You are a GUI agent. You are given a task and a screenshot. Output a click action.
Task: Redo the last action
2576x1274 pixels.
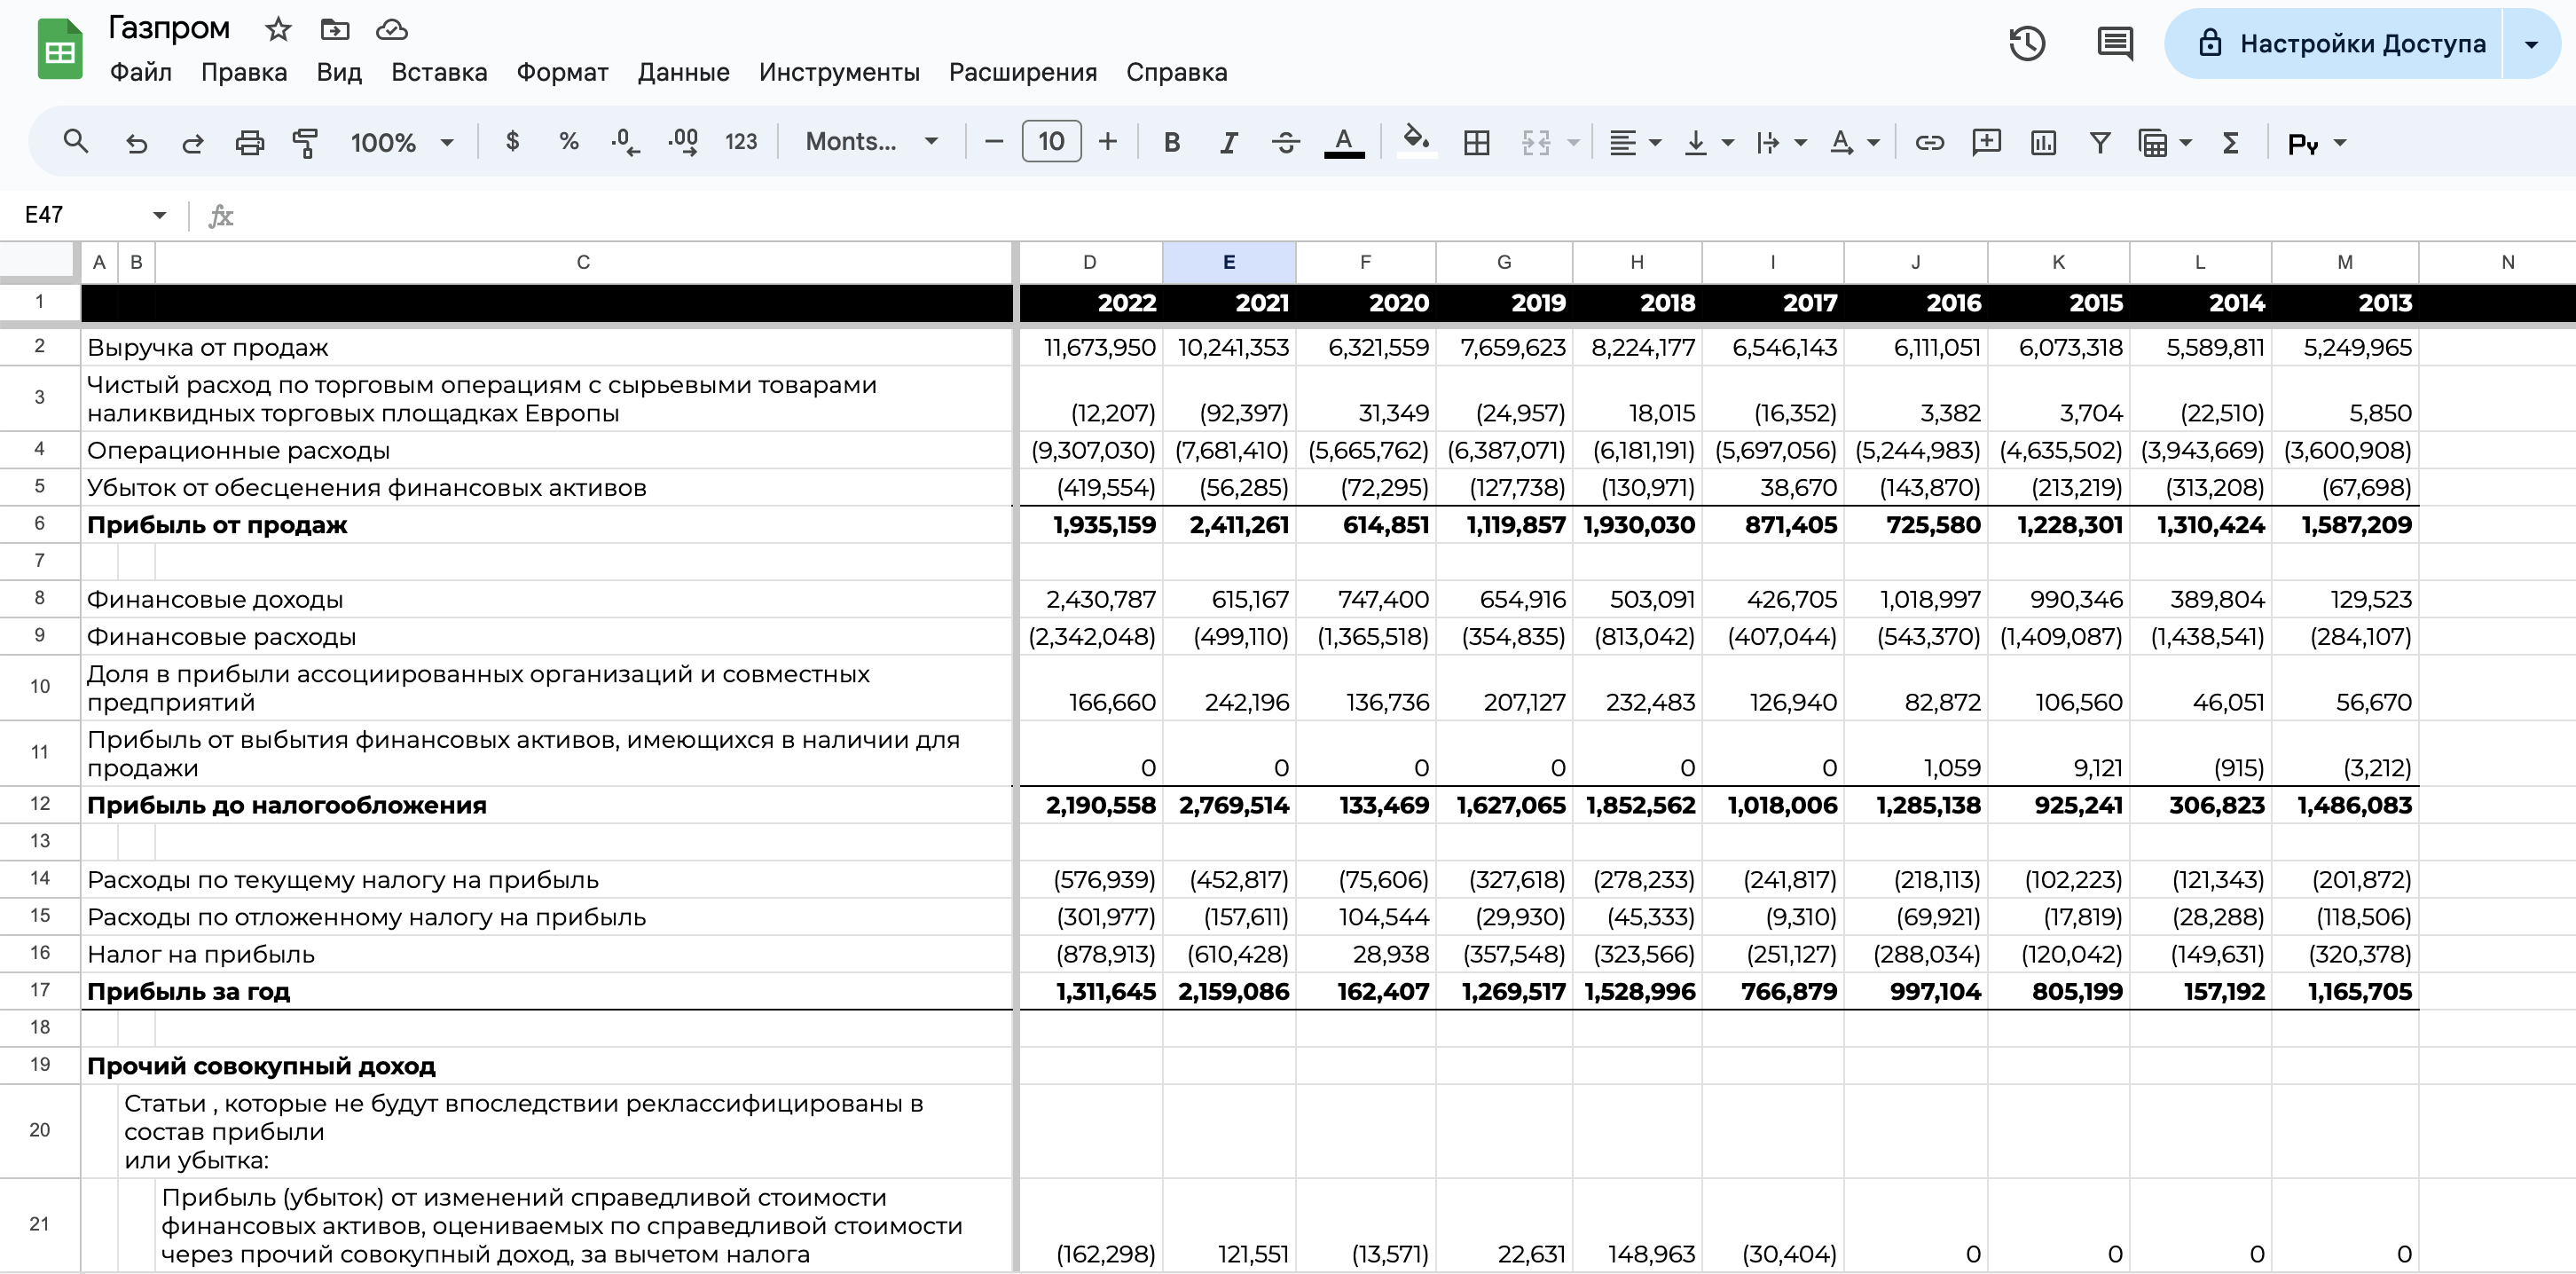[192, 142]
